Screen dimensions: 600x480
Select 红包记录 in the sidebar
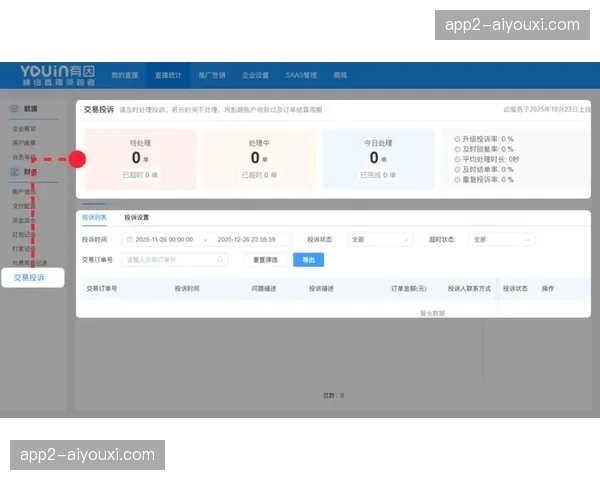tap(24, 234)
